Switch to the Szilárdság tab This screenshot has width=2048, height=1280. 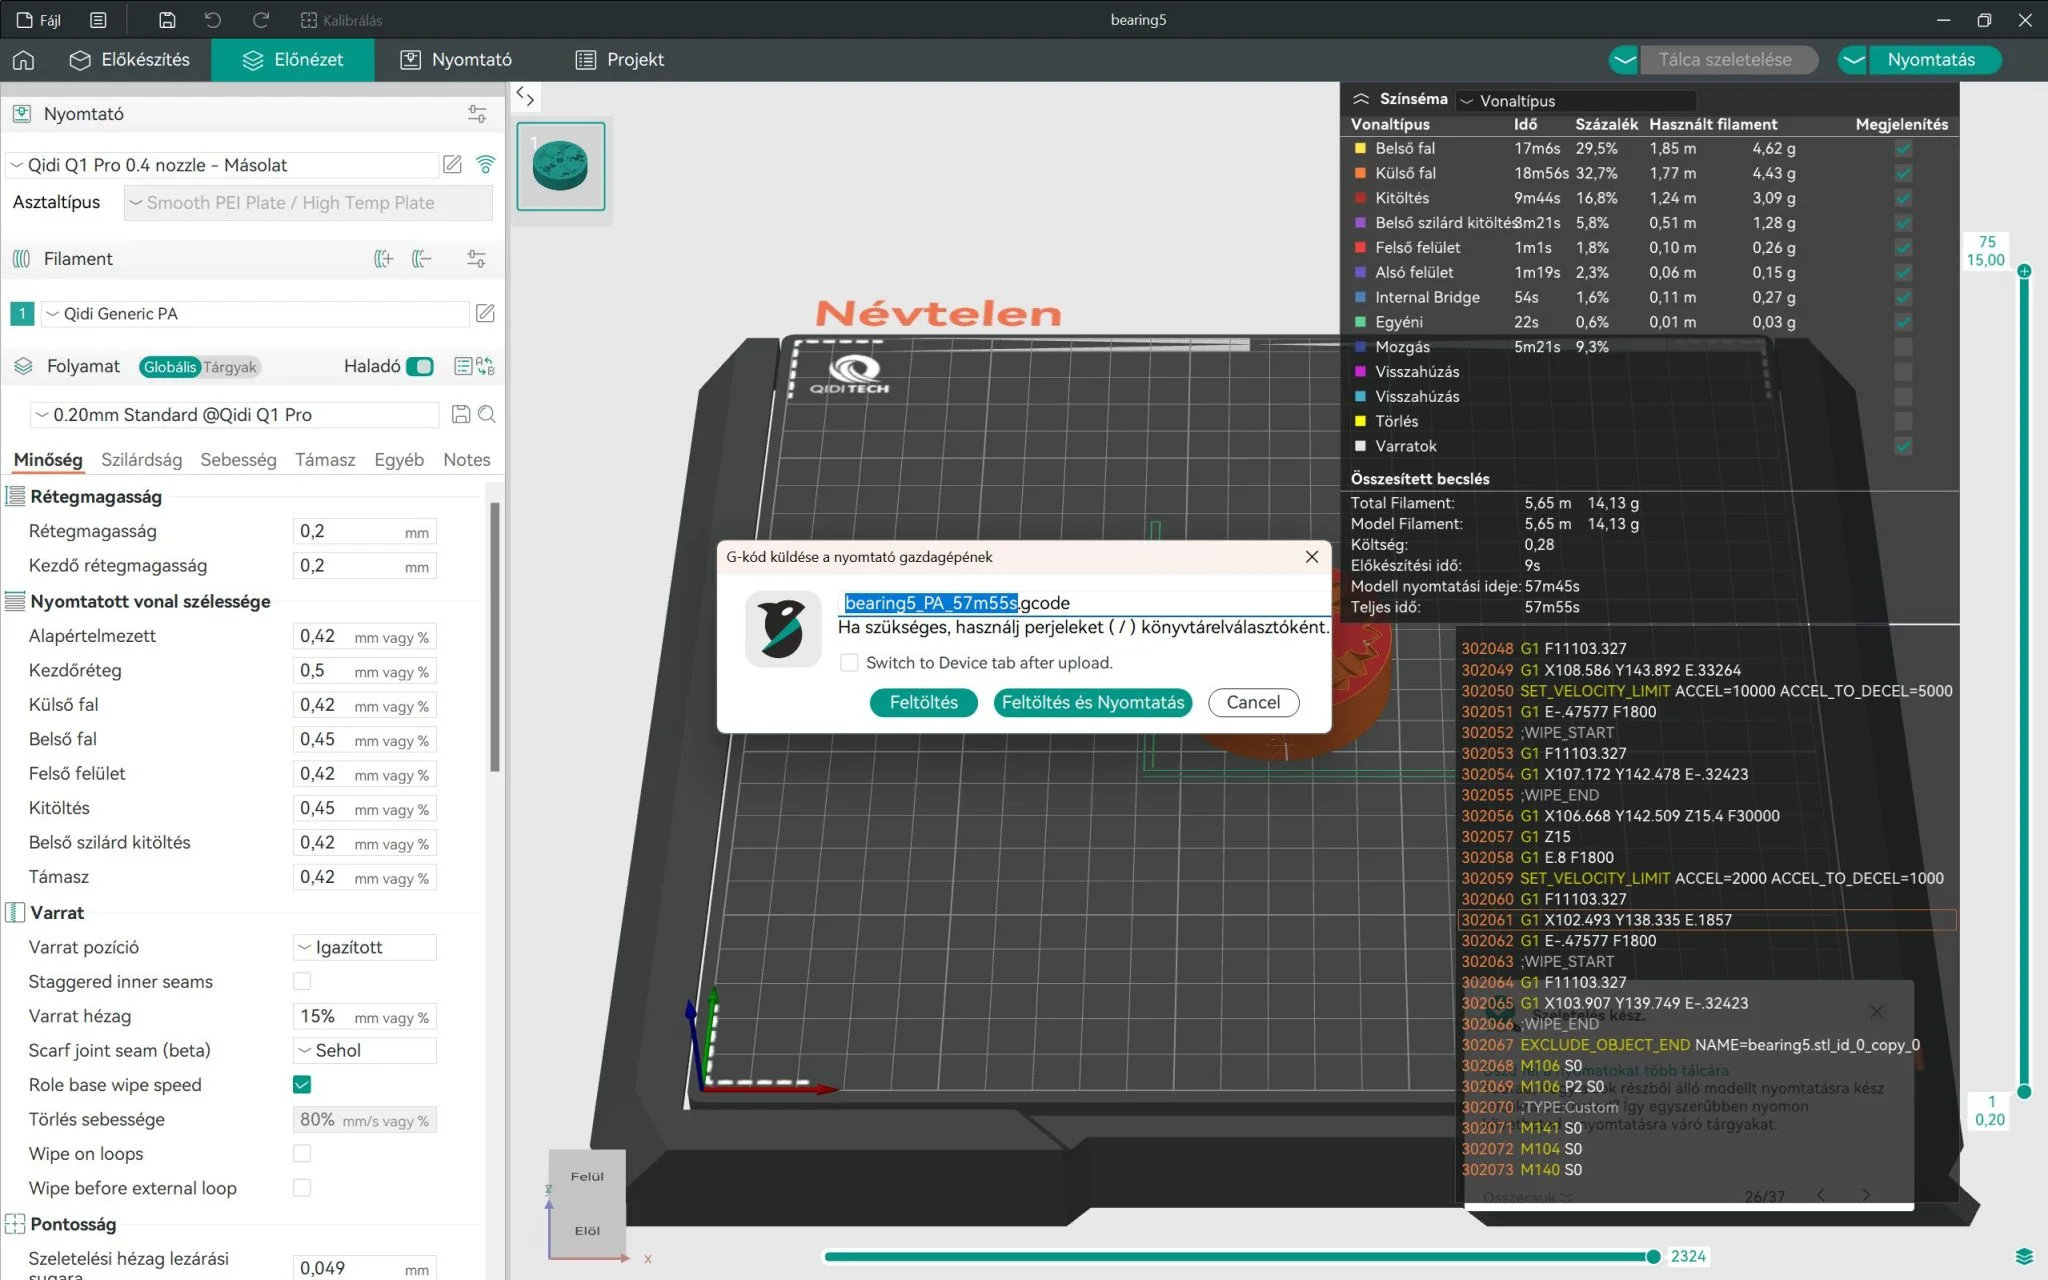(141, 459)
